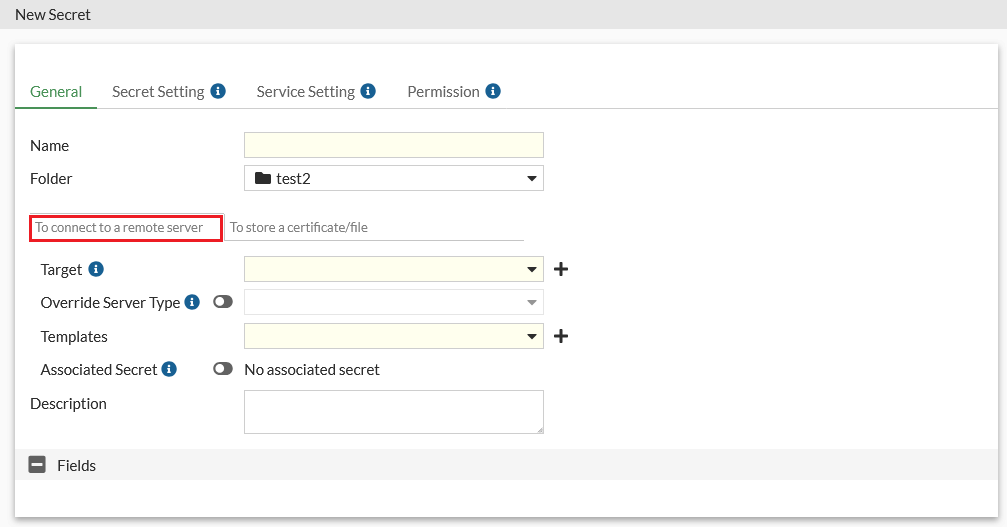Click into the Name input field
This screenshot has height=527, width=1007.
[394, 145]
